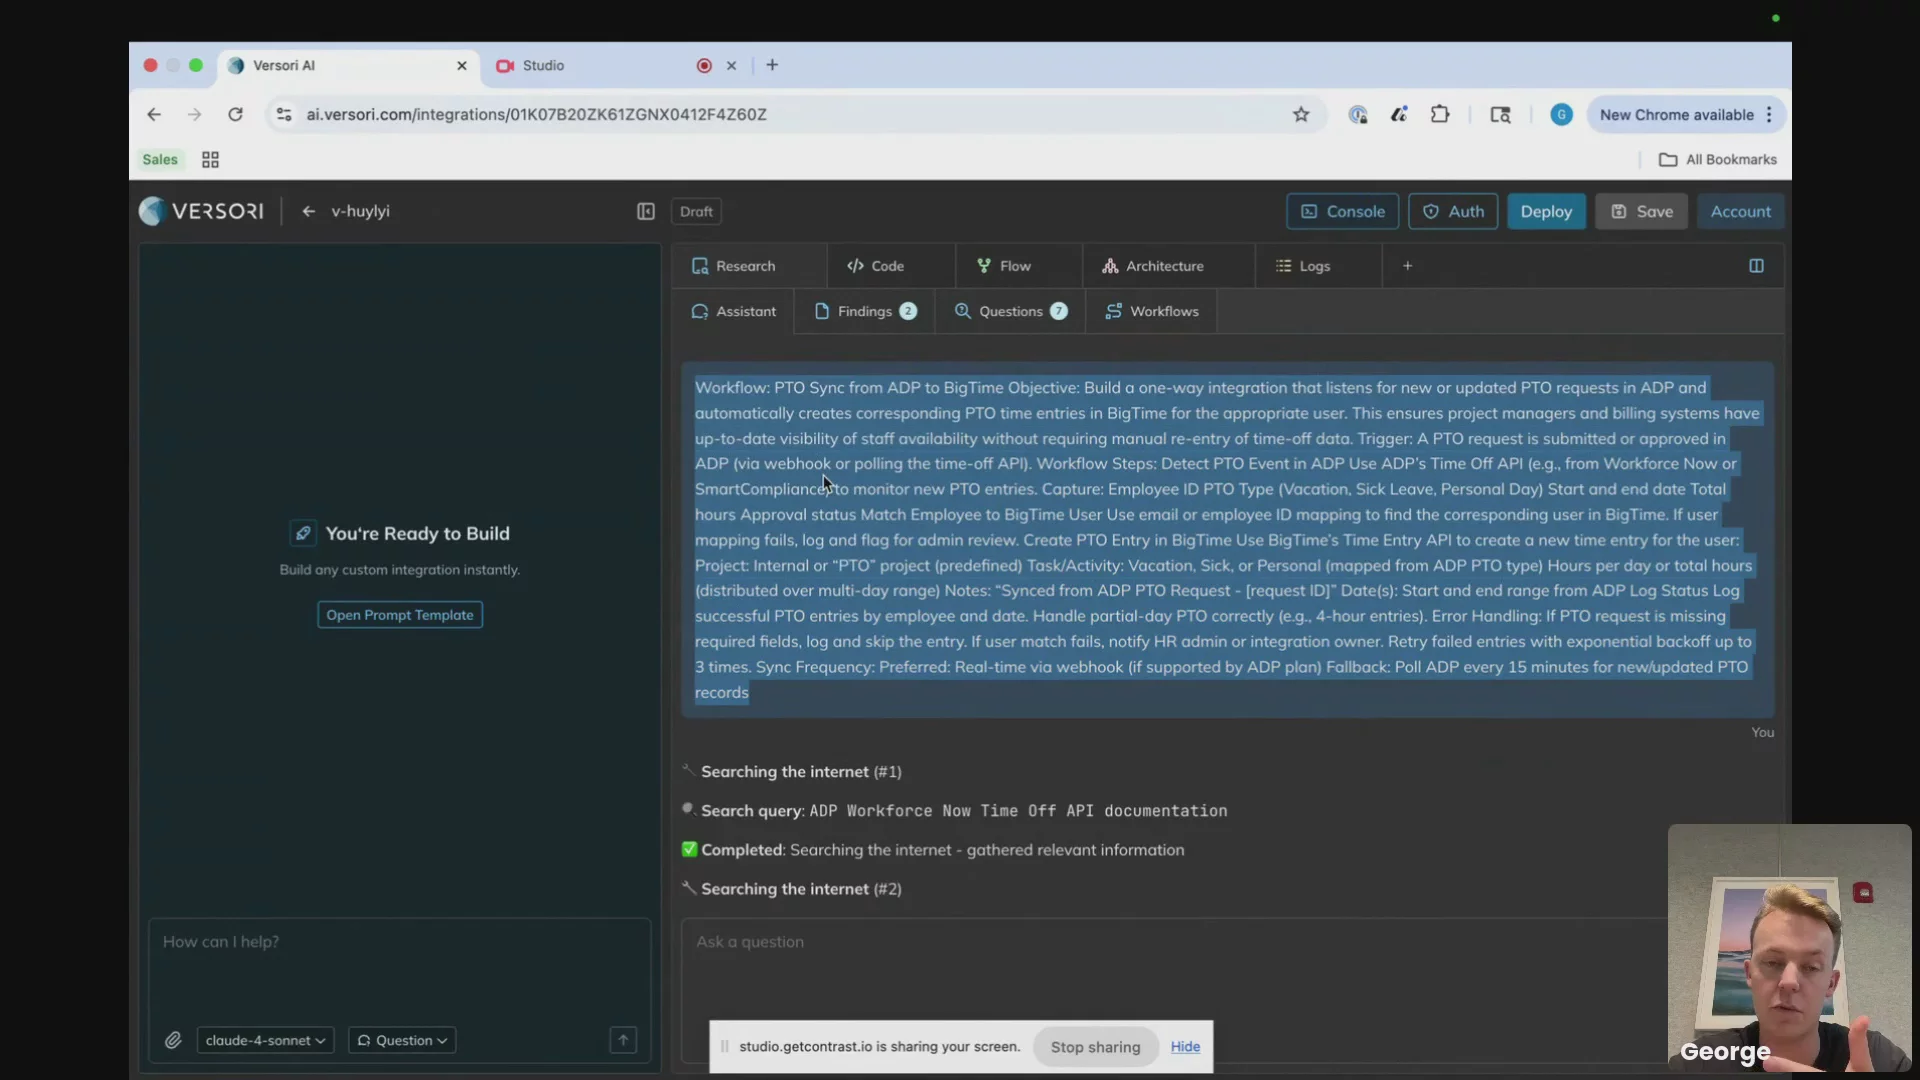This screenshot has width=1920, height=1080.
Task: Open Chrome three-dot menu
Action: pos(1769,115)
